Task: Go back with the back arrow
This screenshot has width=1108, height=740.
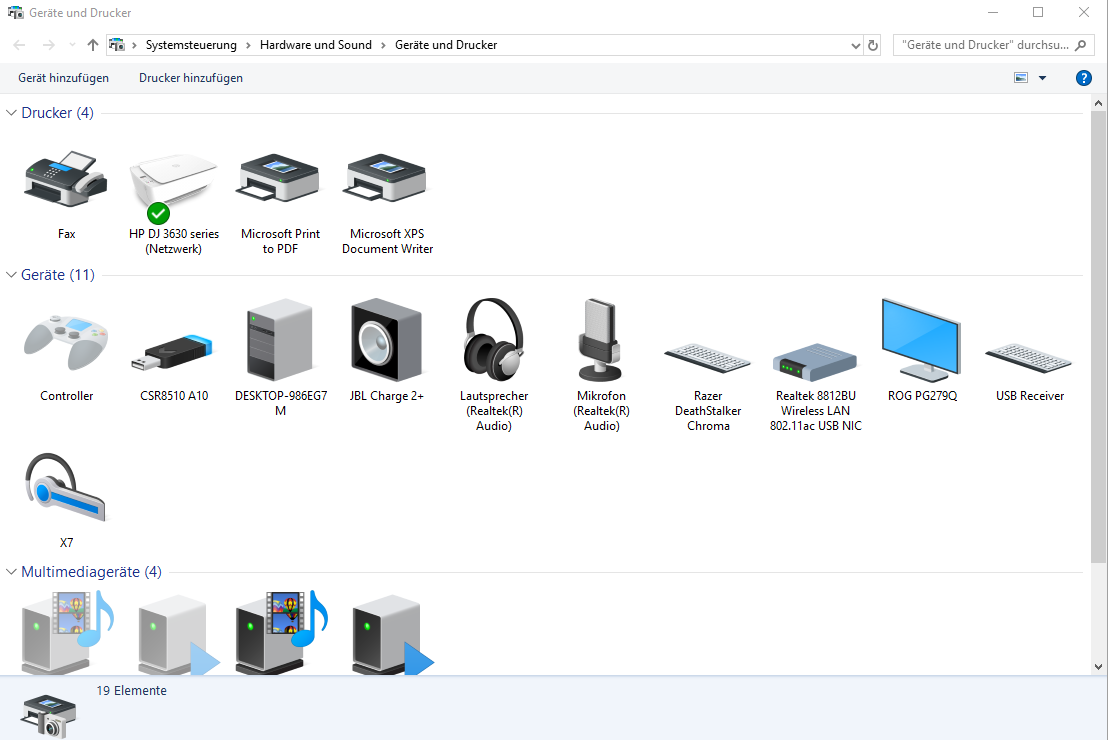Action: pyautogui.click(x=19, y=45)
